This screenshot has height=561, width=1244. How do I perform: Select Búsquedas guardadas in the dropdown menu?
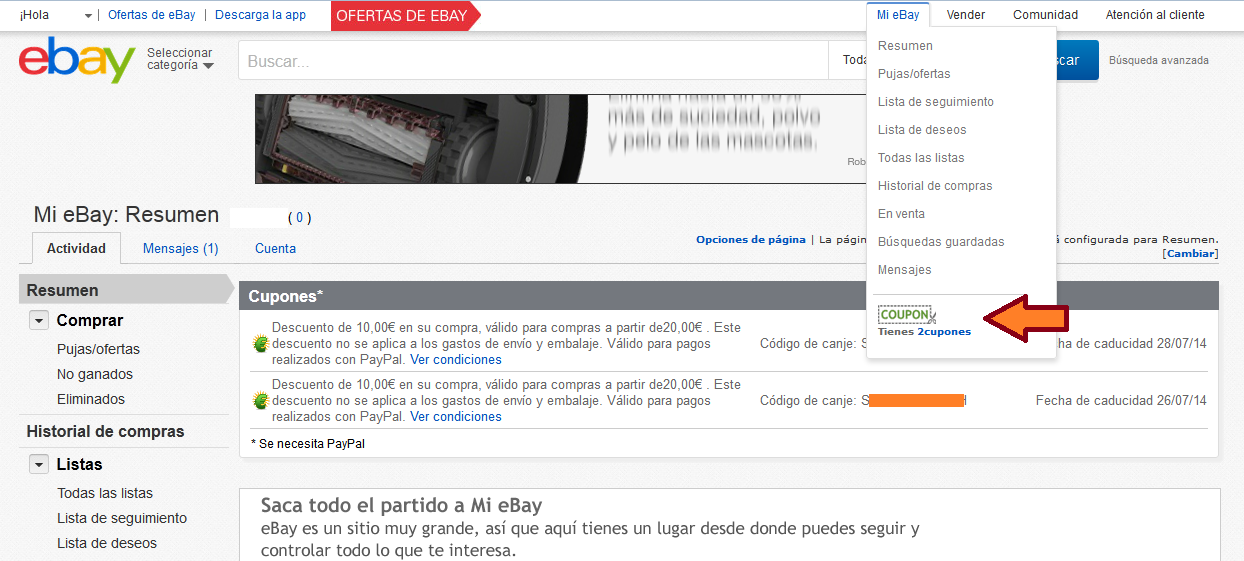pos(941,242)
